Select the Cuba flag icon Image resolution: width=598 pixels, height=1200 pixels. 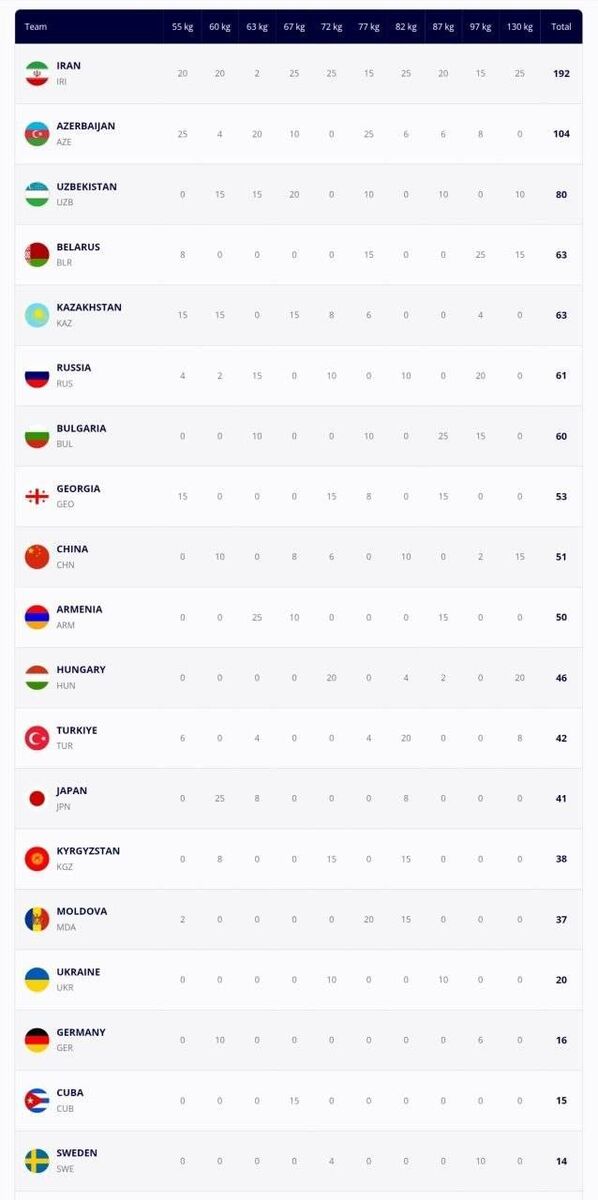pyautogui.click(x=37, y=1101)
